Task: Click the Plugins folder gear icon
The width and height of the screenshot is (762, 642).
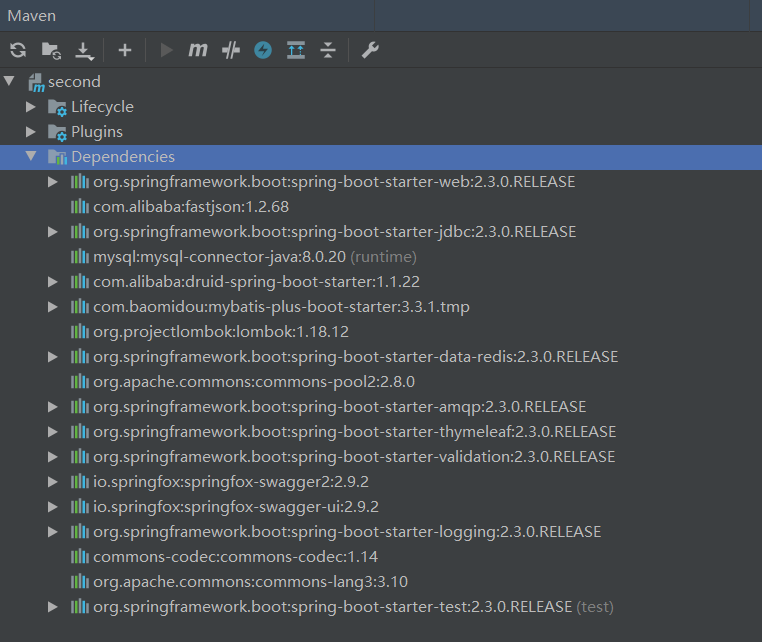Action: (x=57, y=133)
